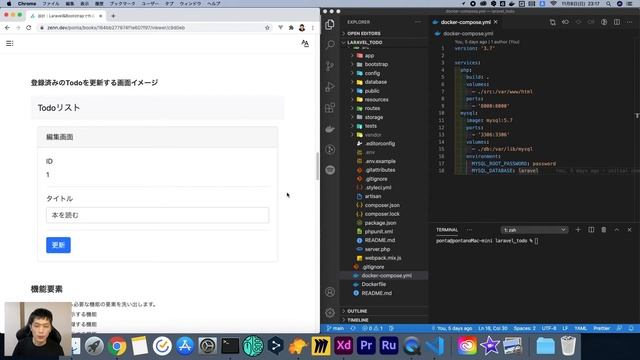Open Explorer view in VS Code activity bar

coord(330,24)
